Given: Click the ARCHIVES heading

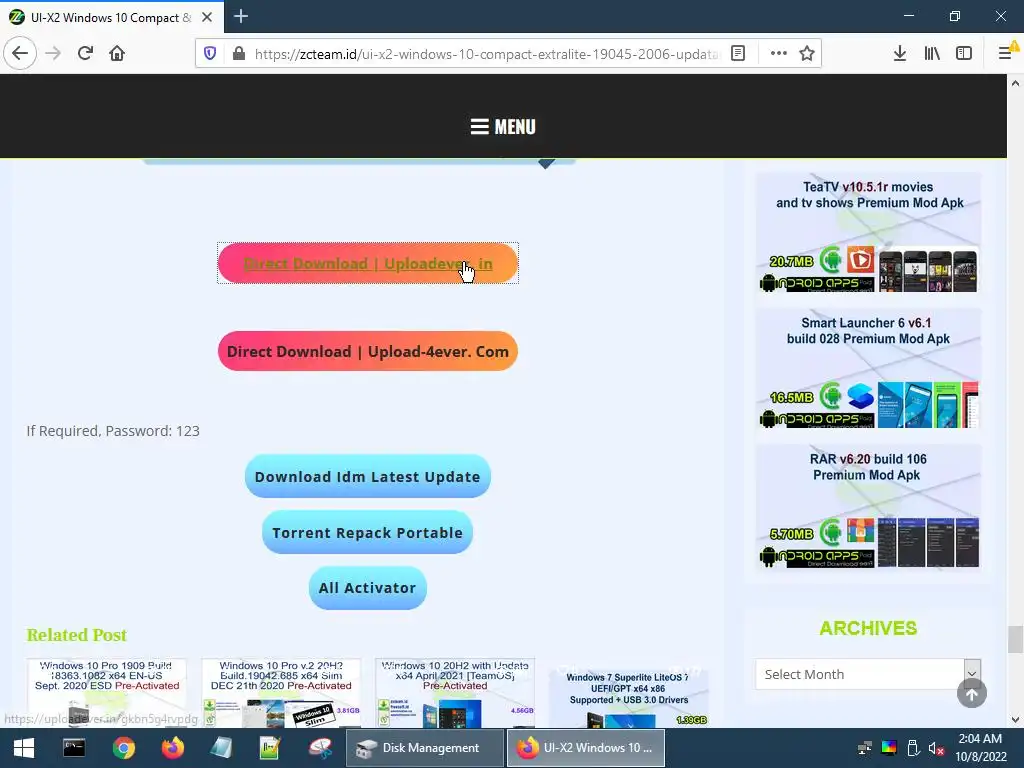Looking at the screenshot, I should 868,628.
